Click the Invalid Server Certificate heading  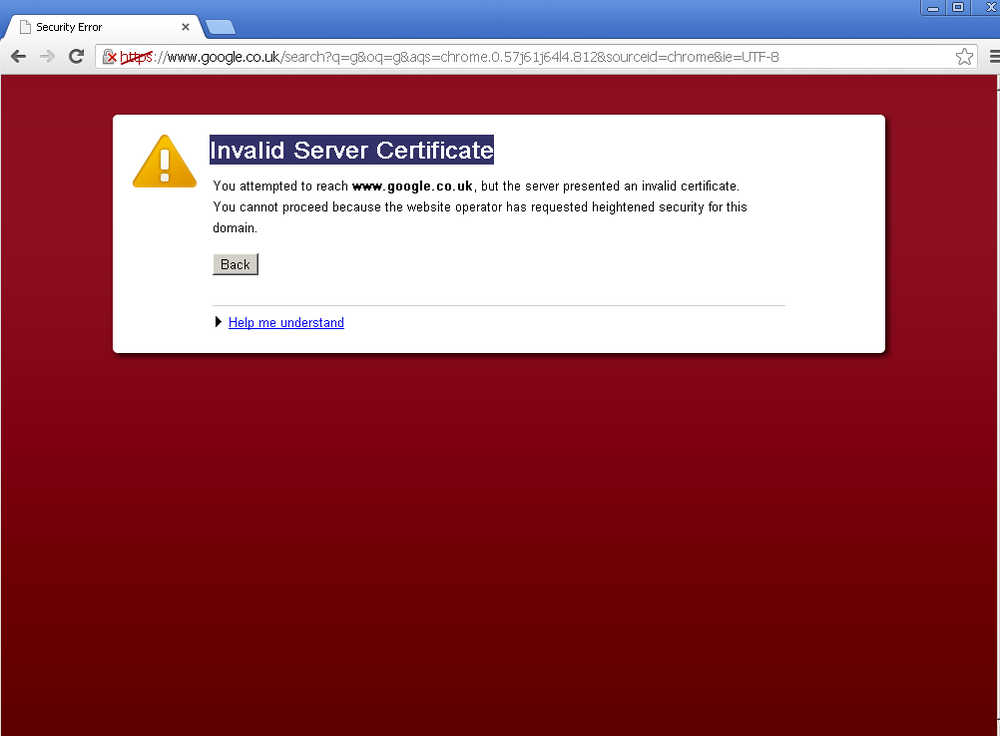(x=351, y=150)
